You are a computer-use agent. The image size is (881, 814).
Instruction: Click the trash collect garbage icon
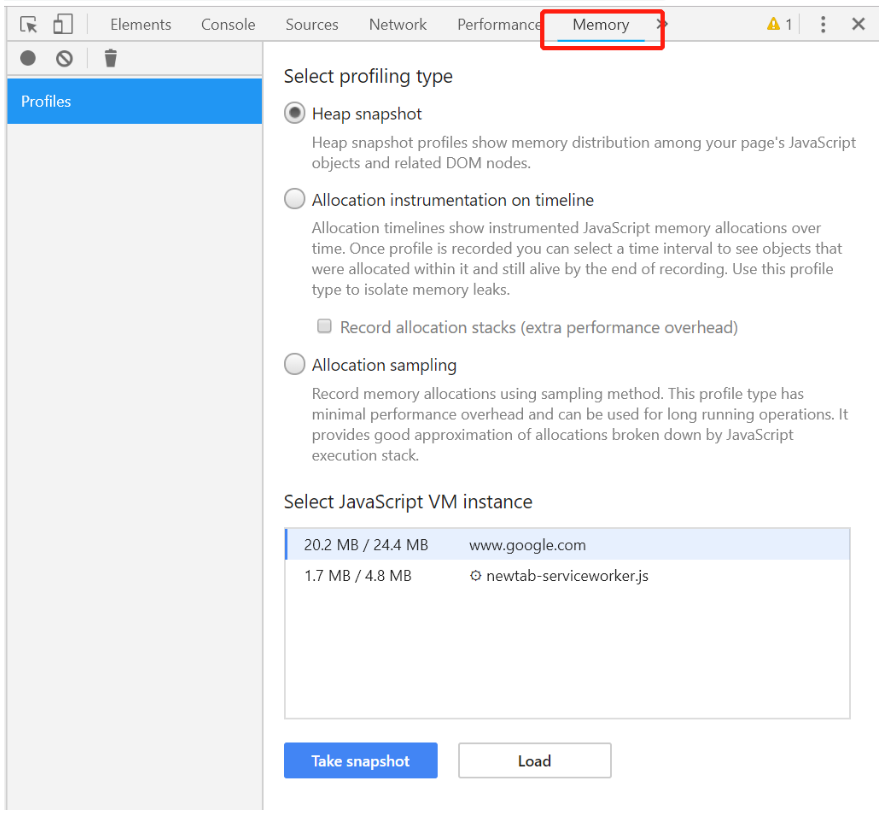[111, 58]
